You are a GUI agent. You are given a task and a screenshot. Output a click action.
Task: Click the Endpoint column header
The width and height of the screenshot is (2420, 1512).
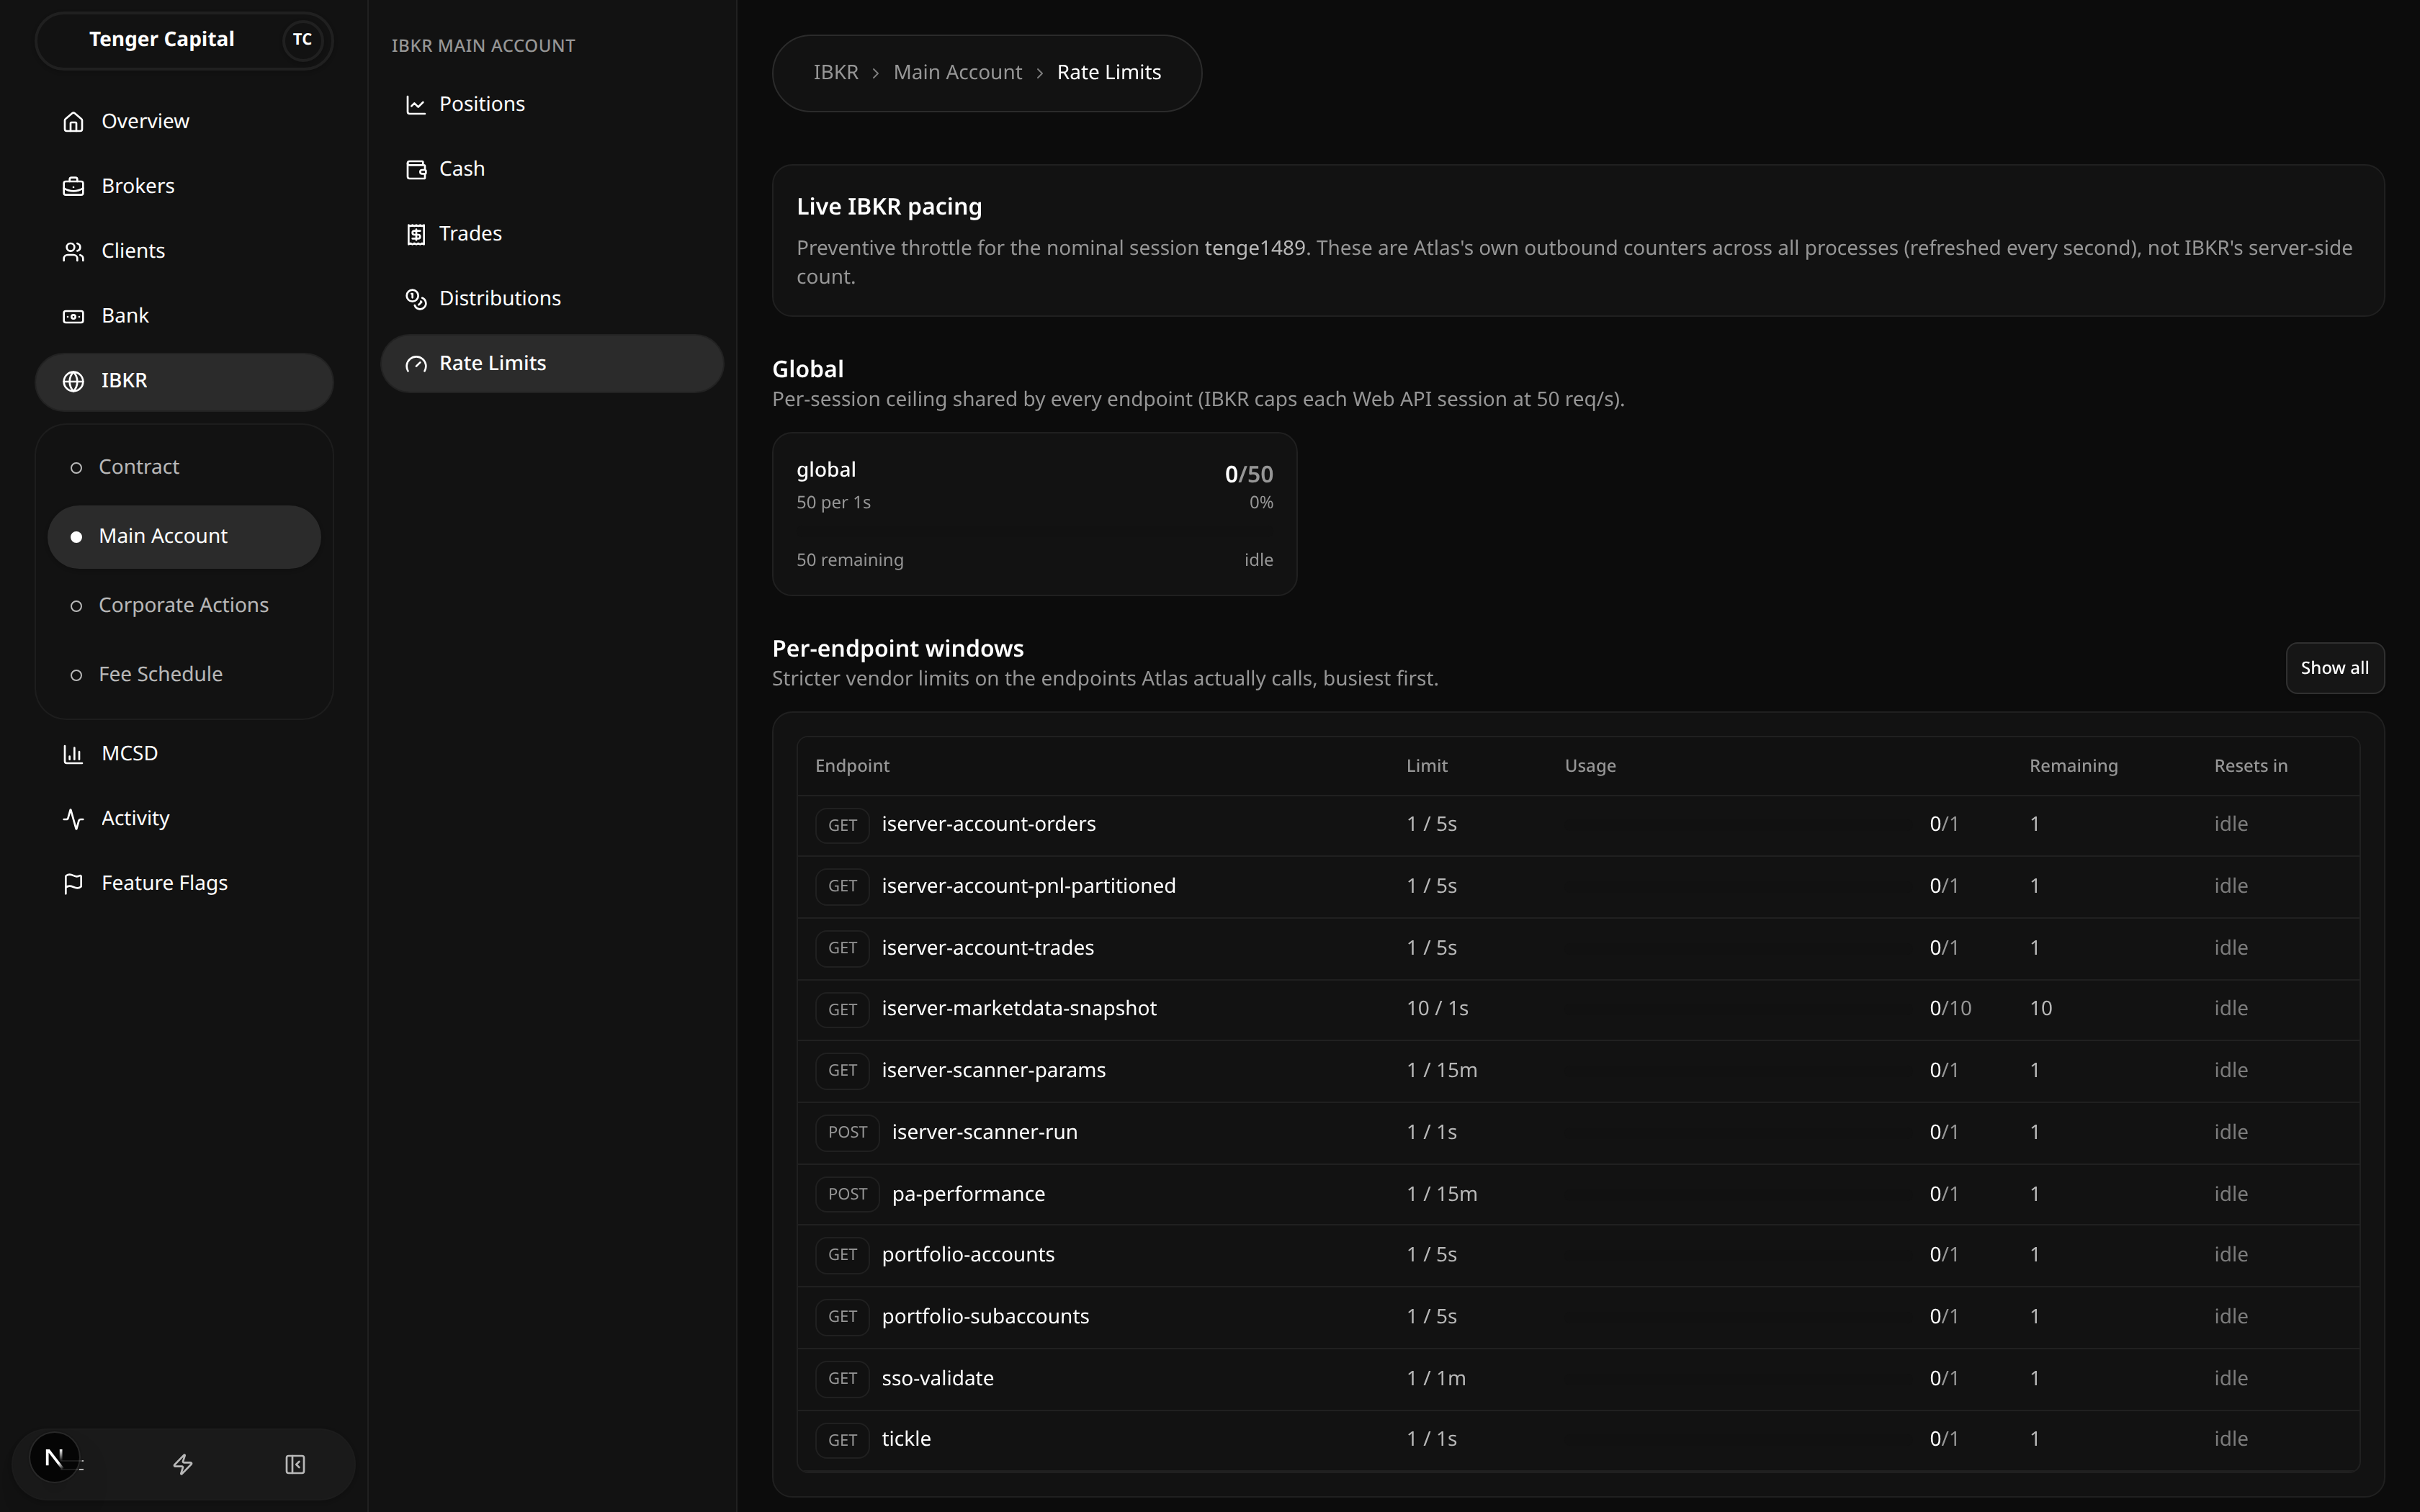[x=852, y=766]
